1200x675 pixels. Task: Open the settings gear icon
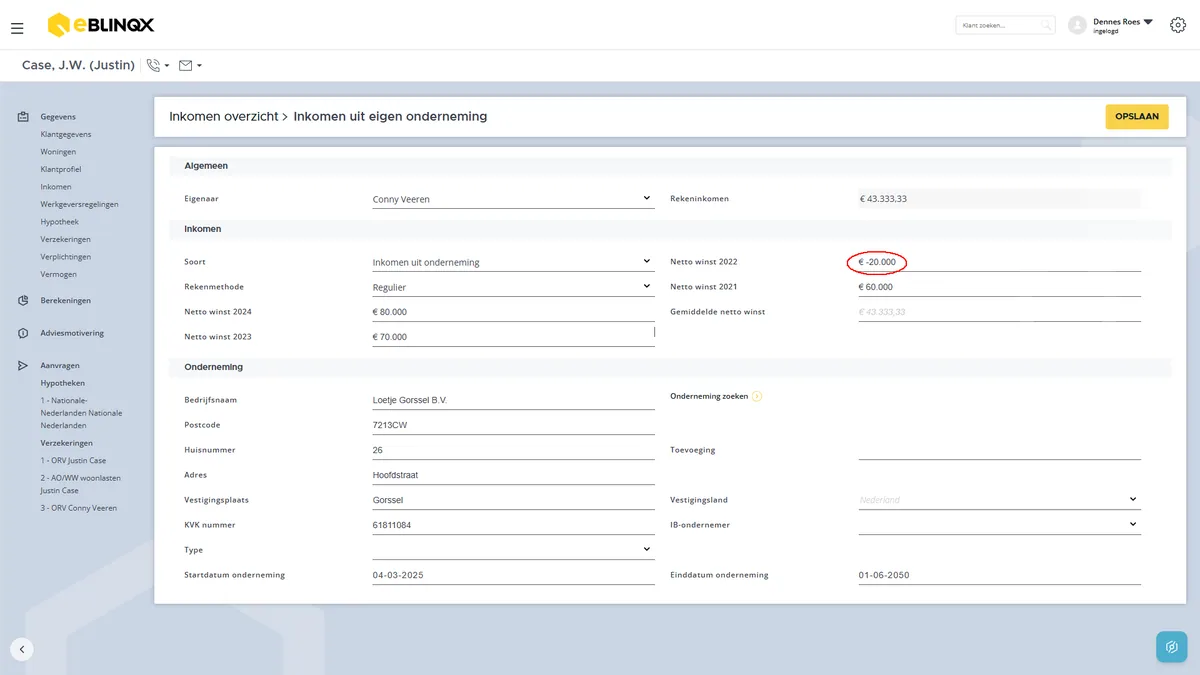pos(1177,25)
